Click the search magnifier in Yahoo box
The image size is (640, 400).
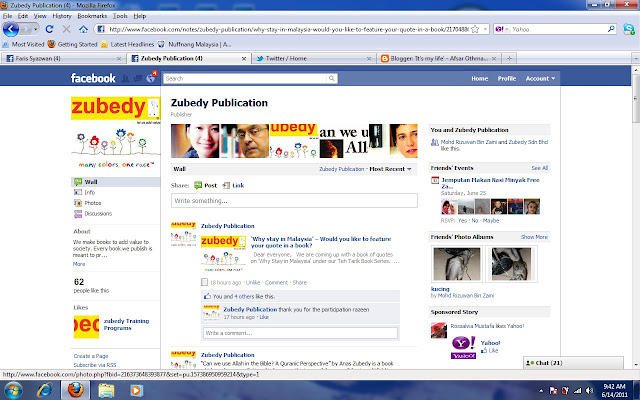point(611,29)
